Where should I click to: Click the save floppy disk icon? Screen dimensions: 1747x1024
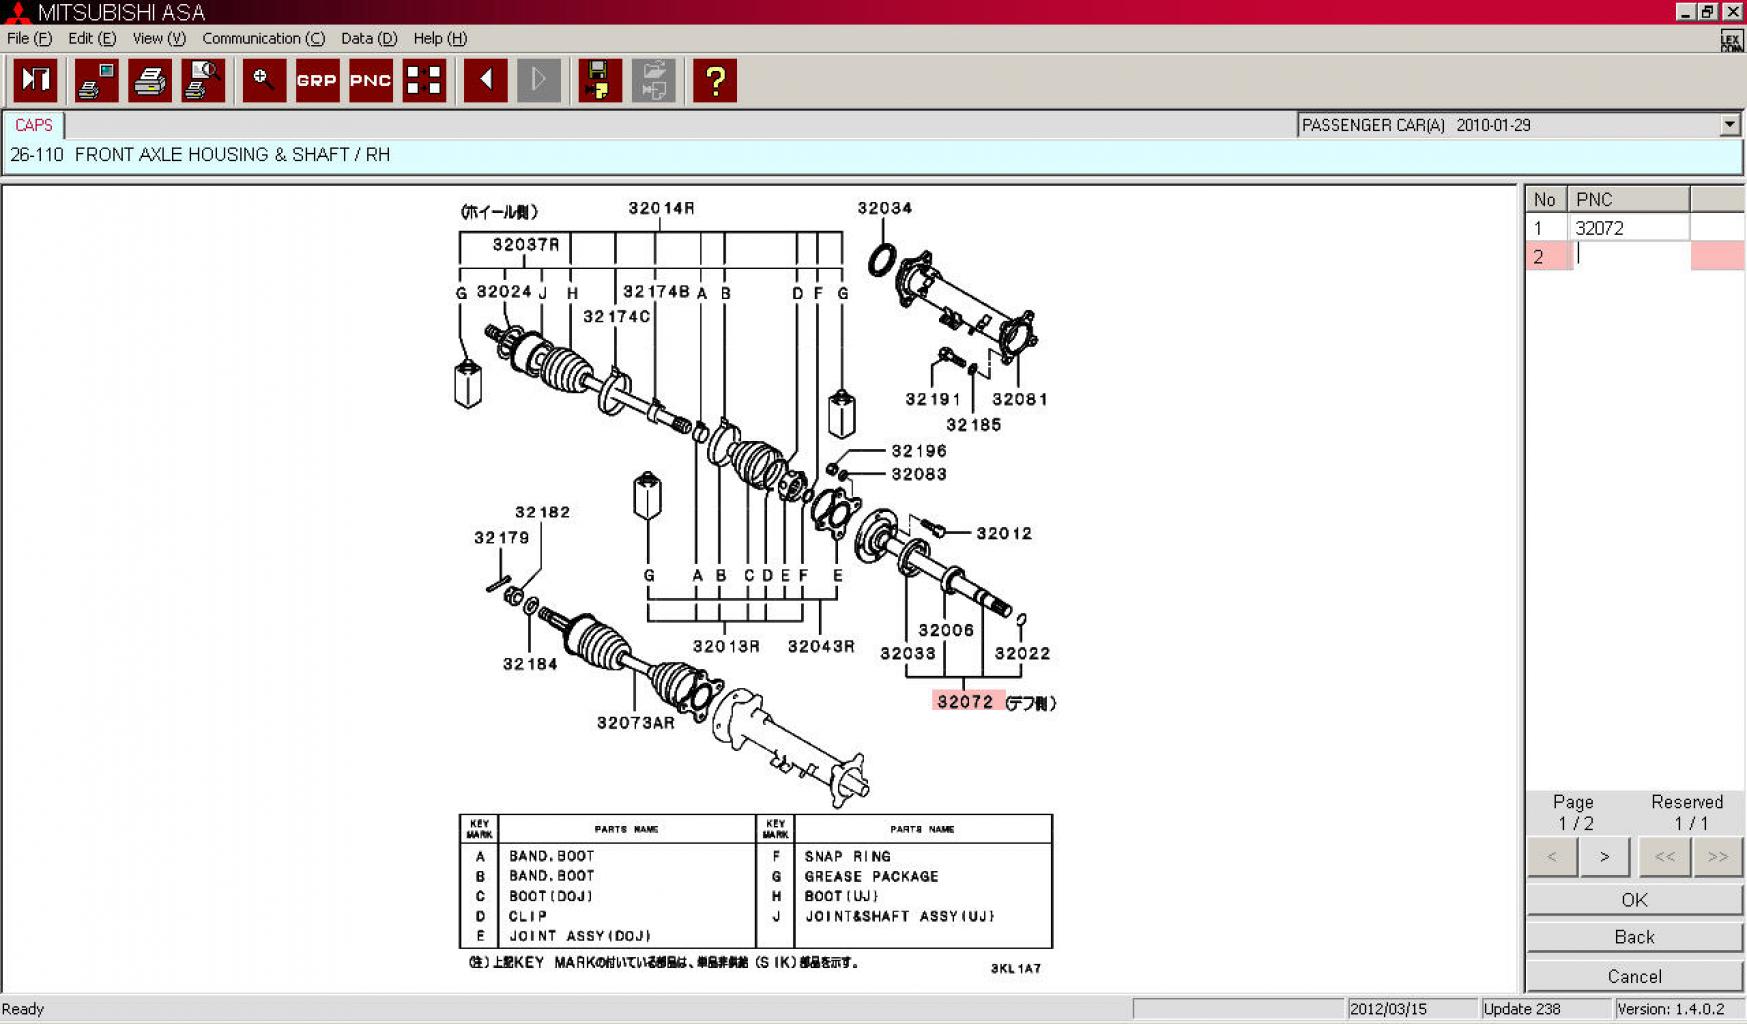tap(600, 80)
